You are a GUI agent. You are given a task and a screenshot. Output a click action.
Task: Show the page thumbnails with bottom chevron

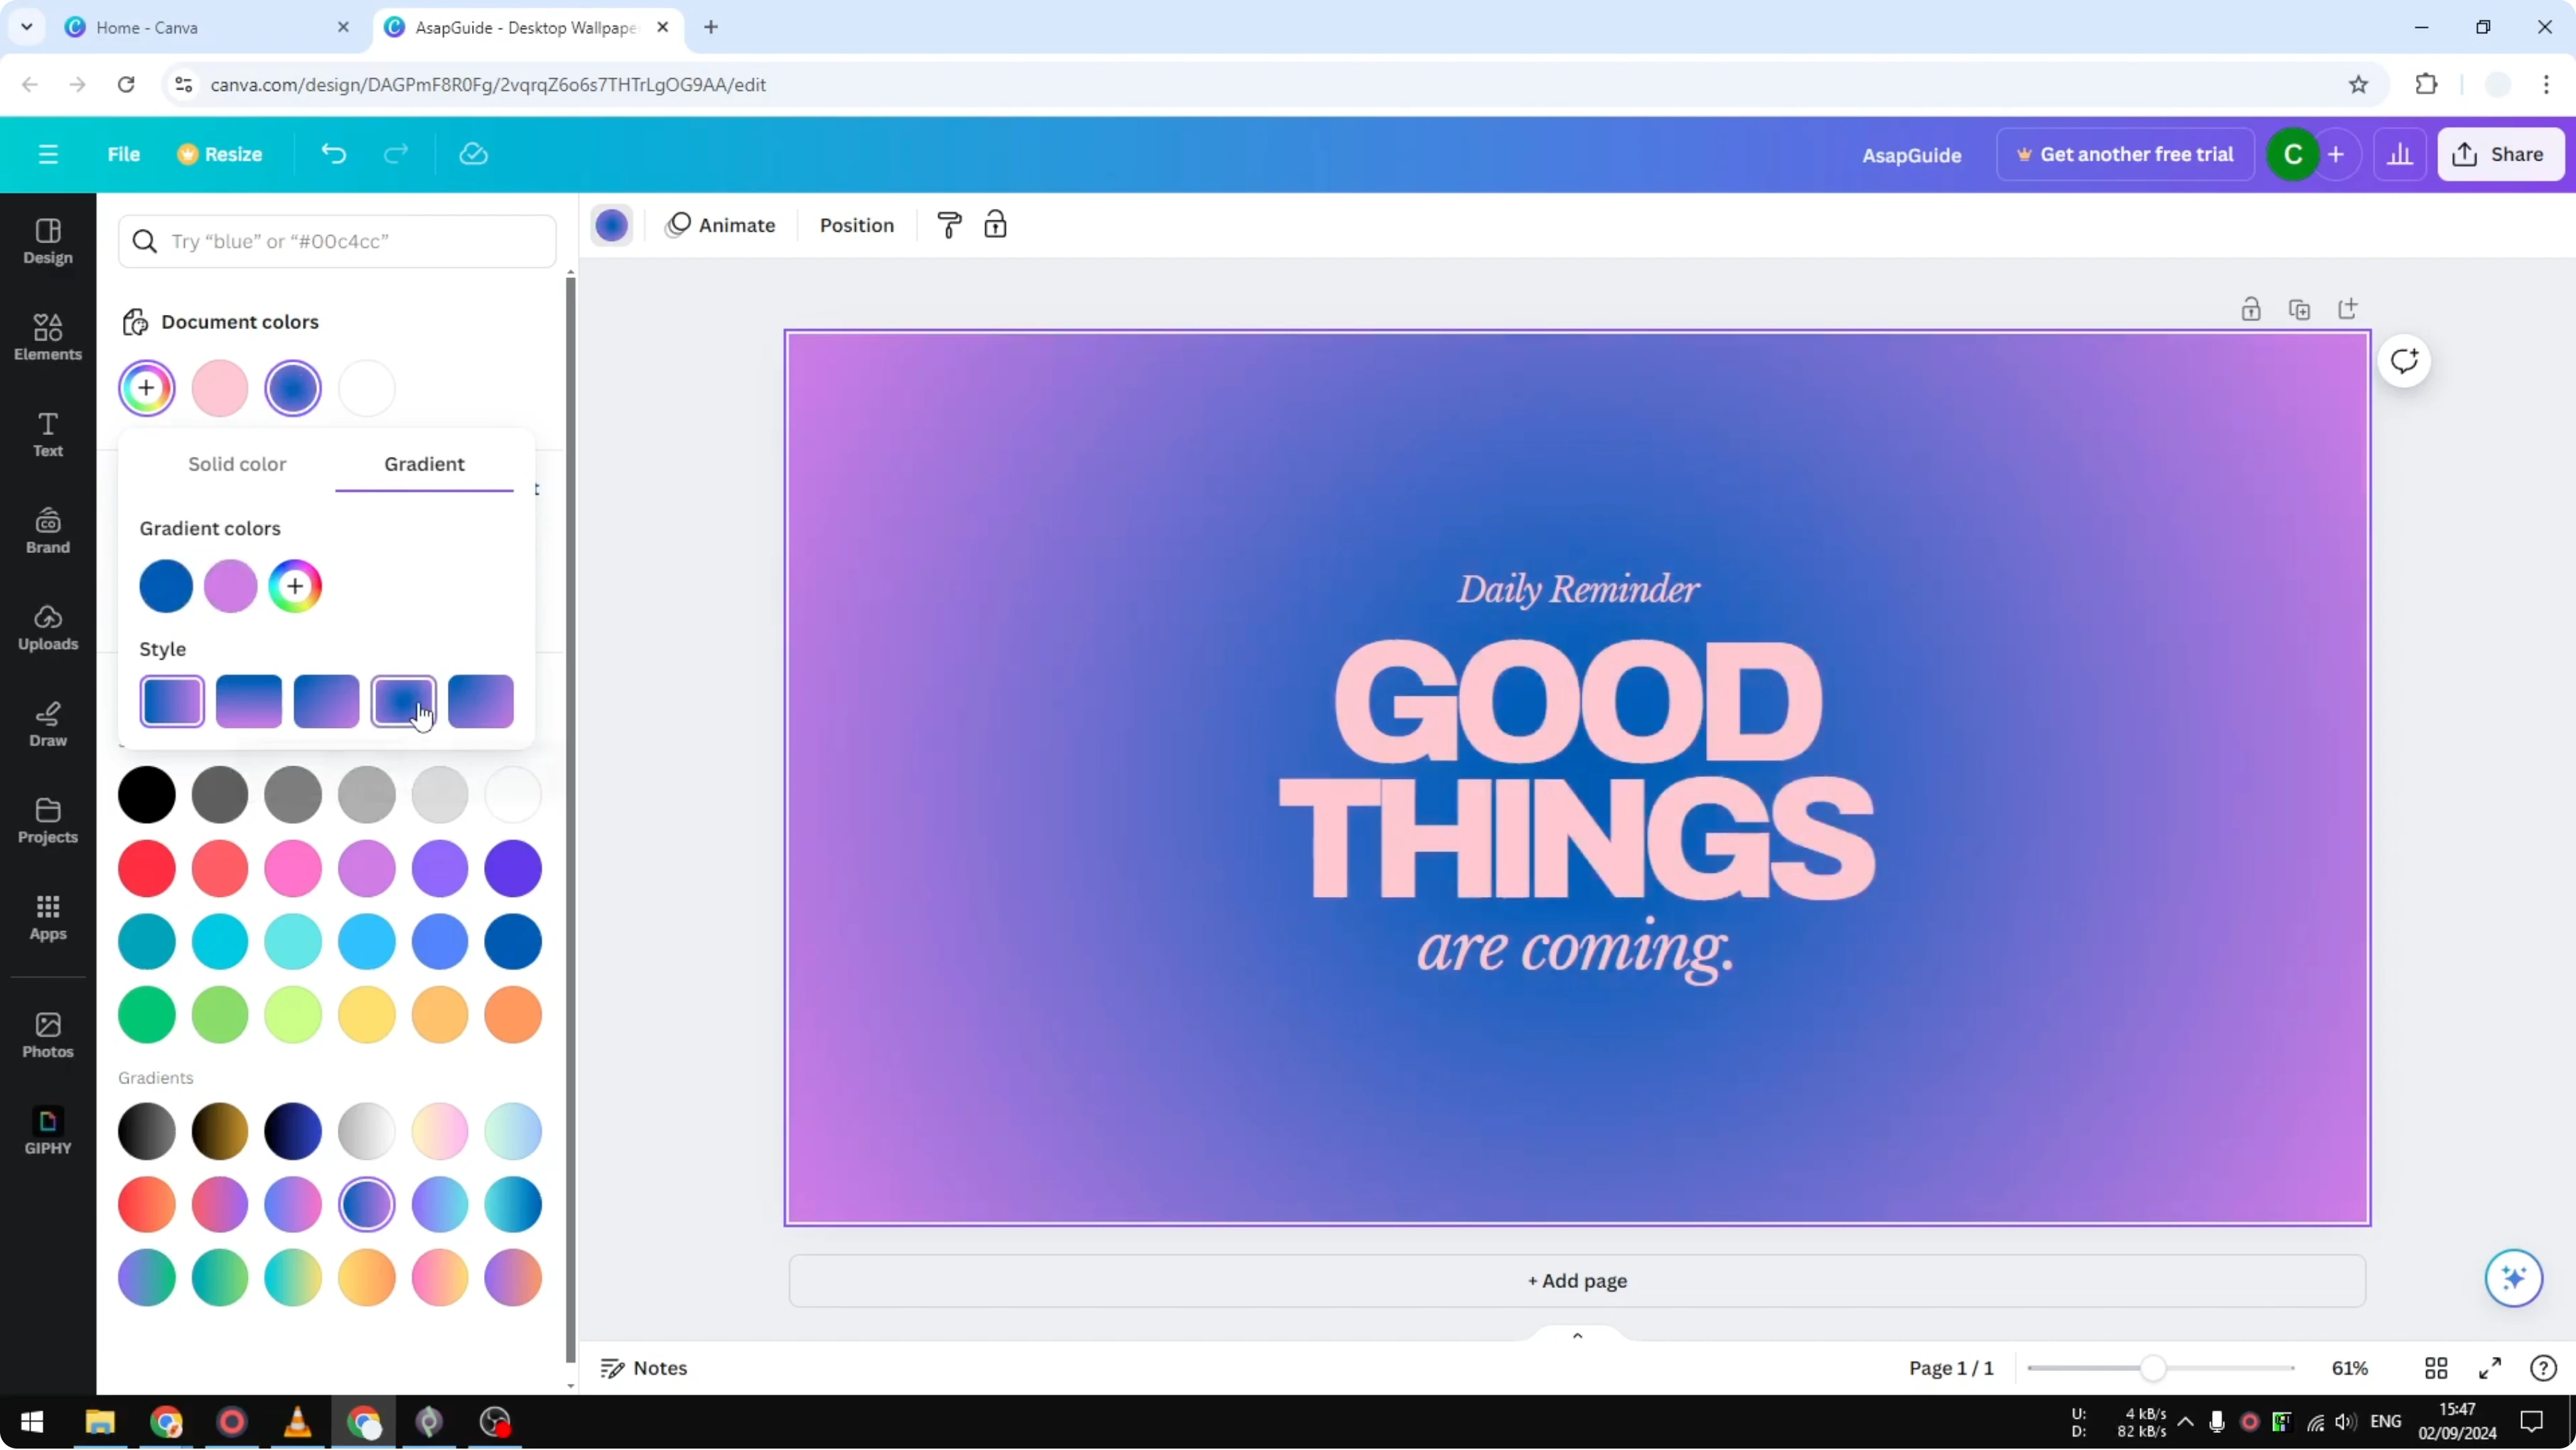coord(1577,1336)
